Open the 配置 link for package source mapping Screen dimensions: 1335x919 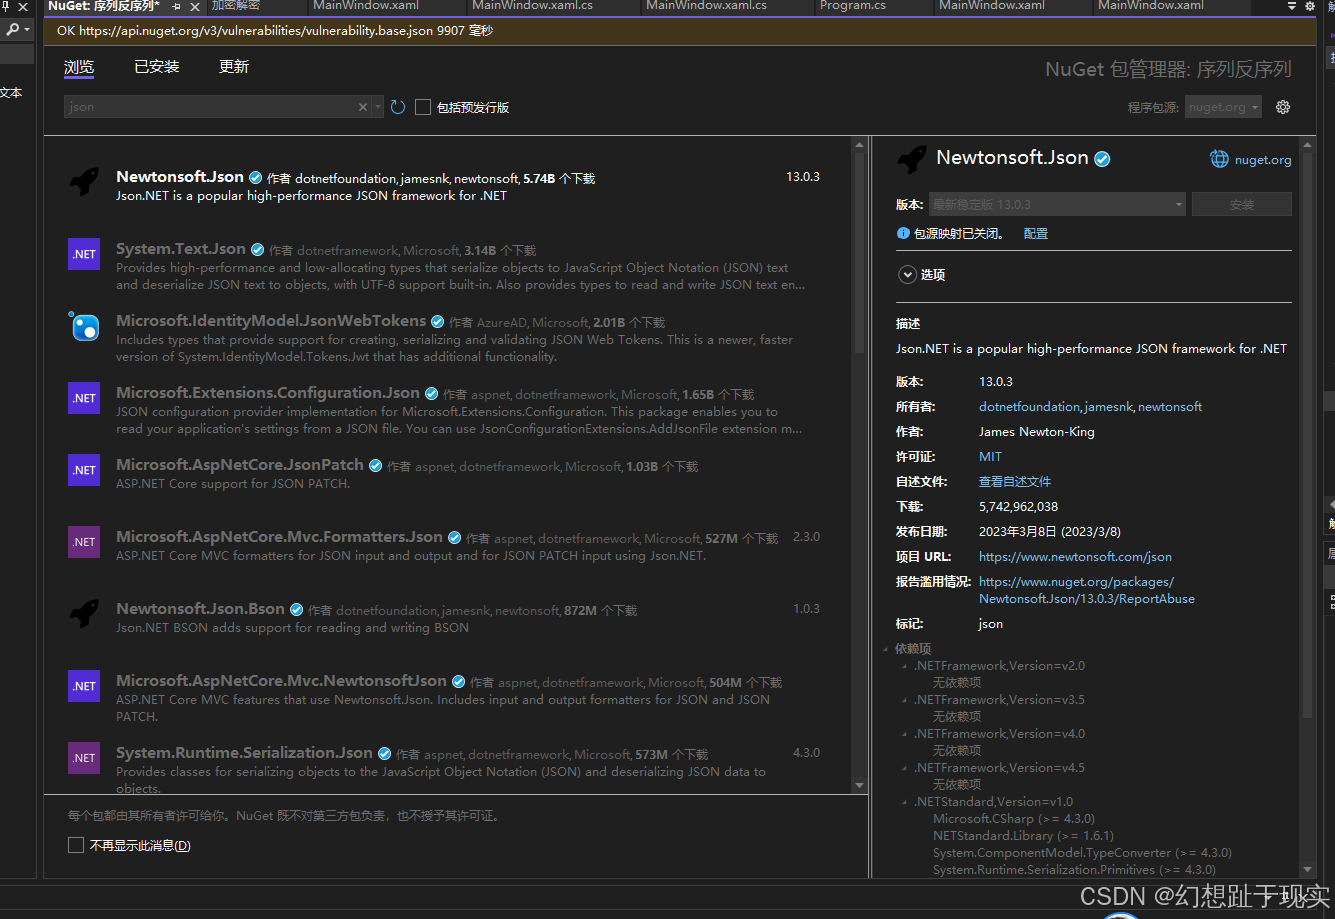(x=1036, y=233)
